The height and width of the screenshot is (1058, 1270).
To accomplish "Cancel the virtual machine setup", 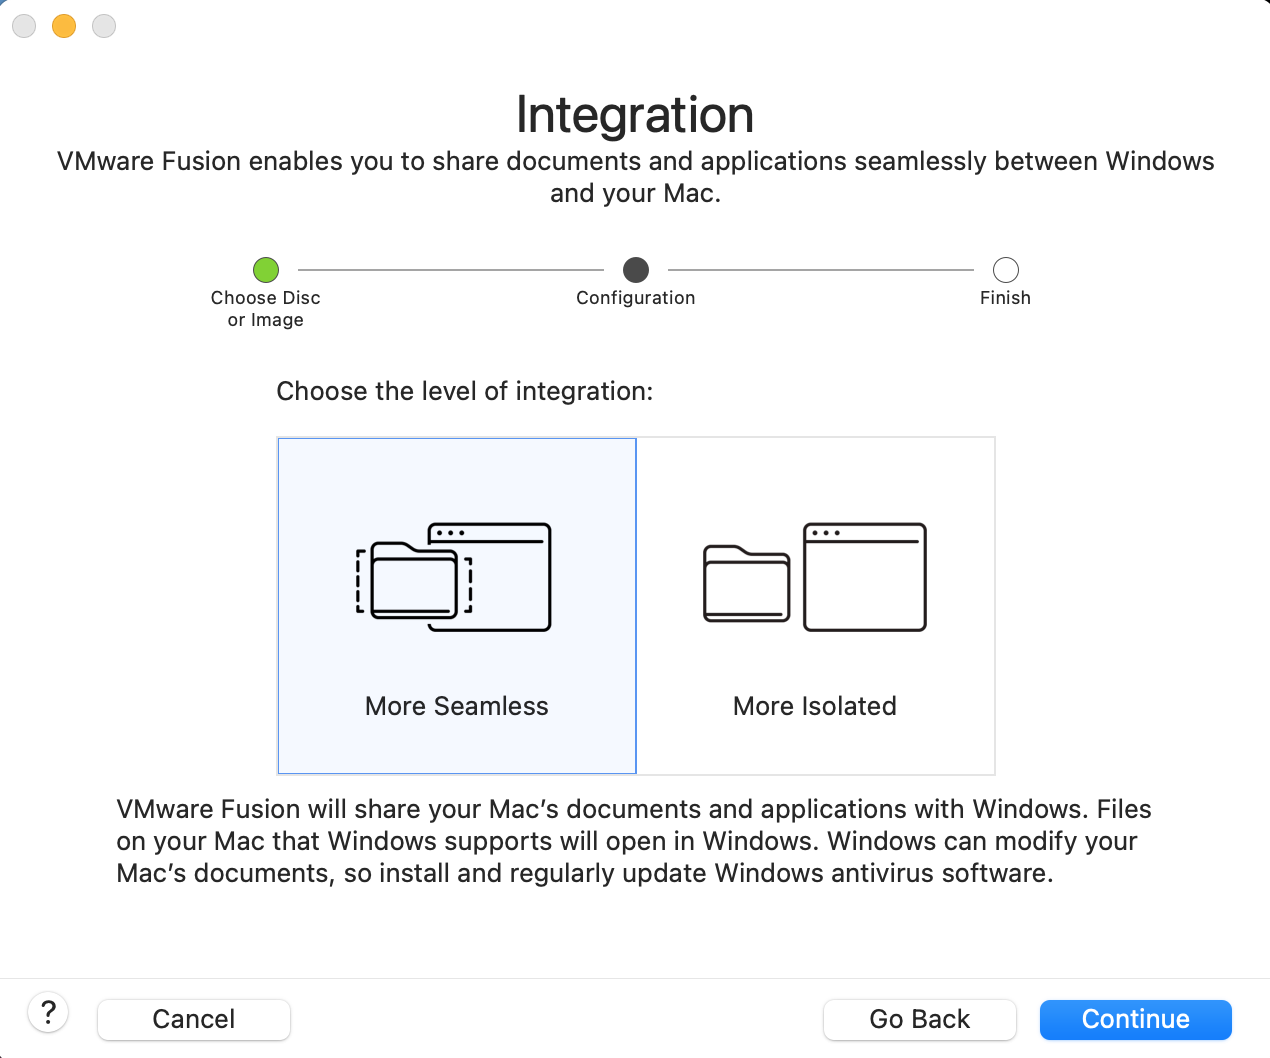I will tap(194, 1019).
